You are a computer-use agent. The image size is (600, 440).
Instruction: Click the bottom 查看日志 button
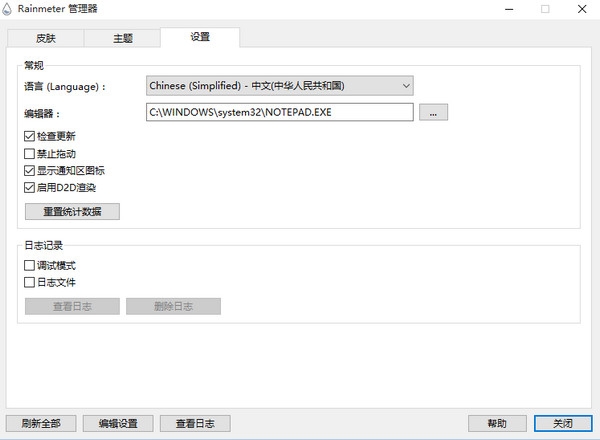click(195, 424)
